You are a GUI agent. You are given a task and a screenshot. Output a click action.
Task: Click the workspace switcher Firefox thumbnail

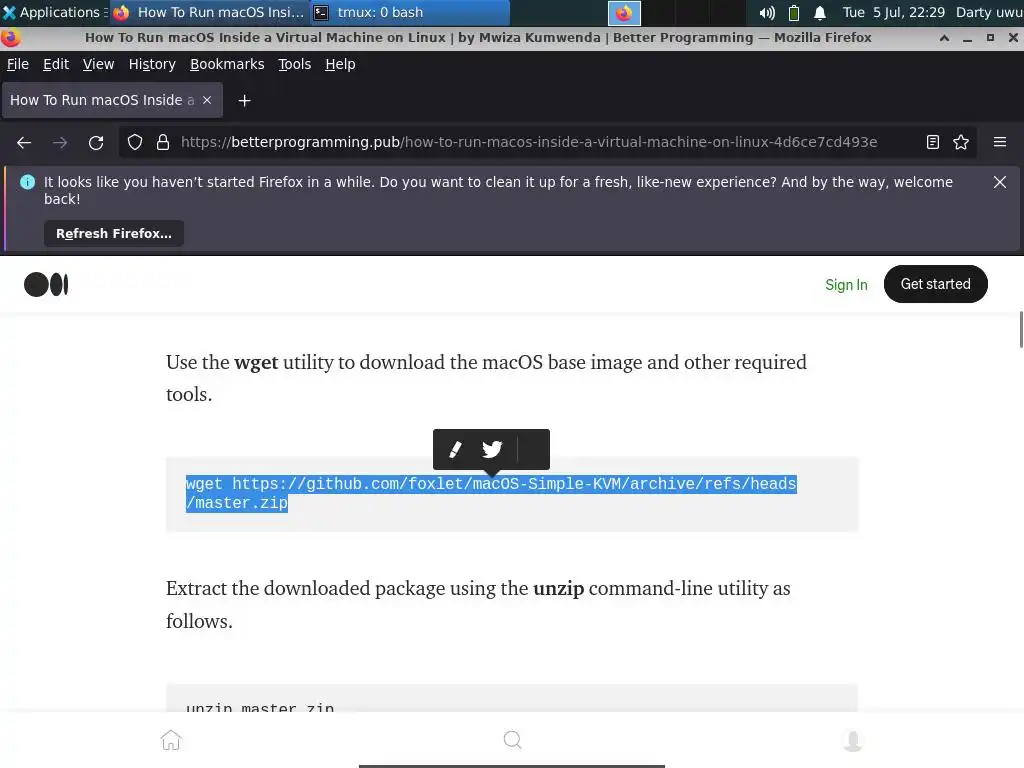pos(624,13)
